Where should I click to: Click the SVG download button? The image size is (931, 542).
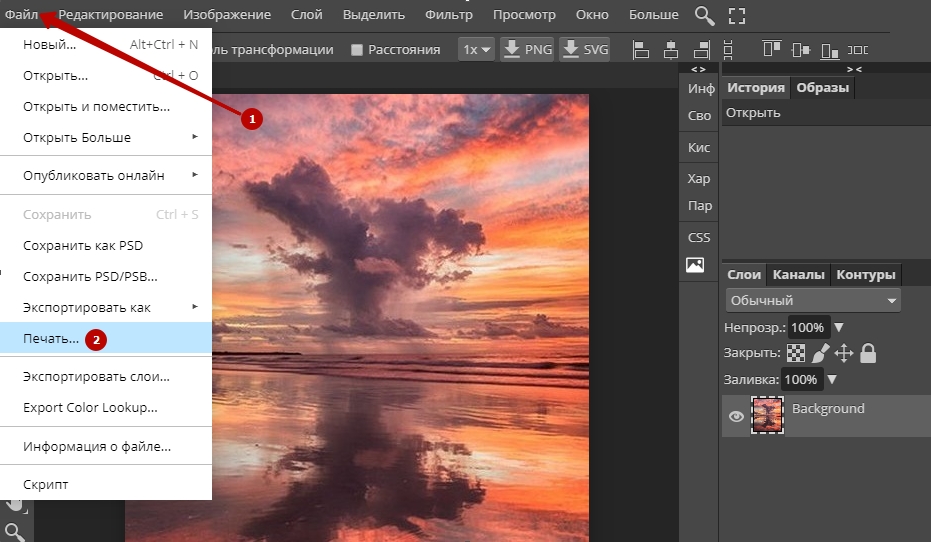pyautogui.click(x=585, y=49)
